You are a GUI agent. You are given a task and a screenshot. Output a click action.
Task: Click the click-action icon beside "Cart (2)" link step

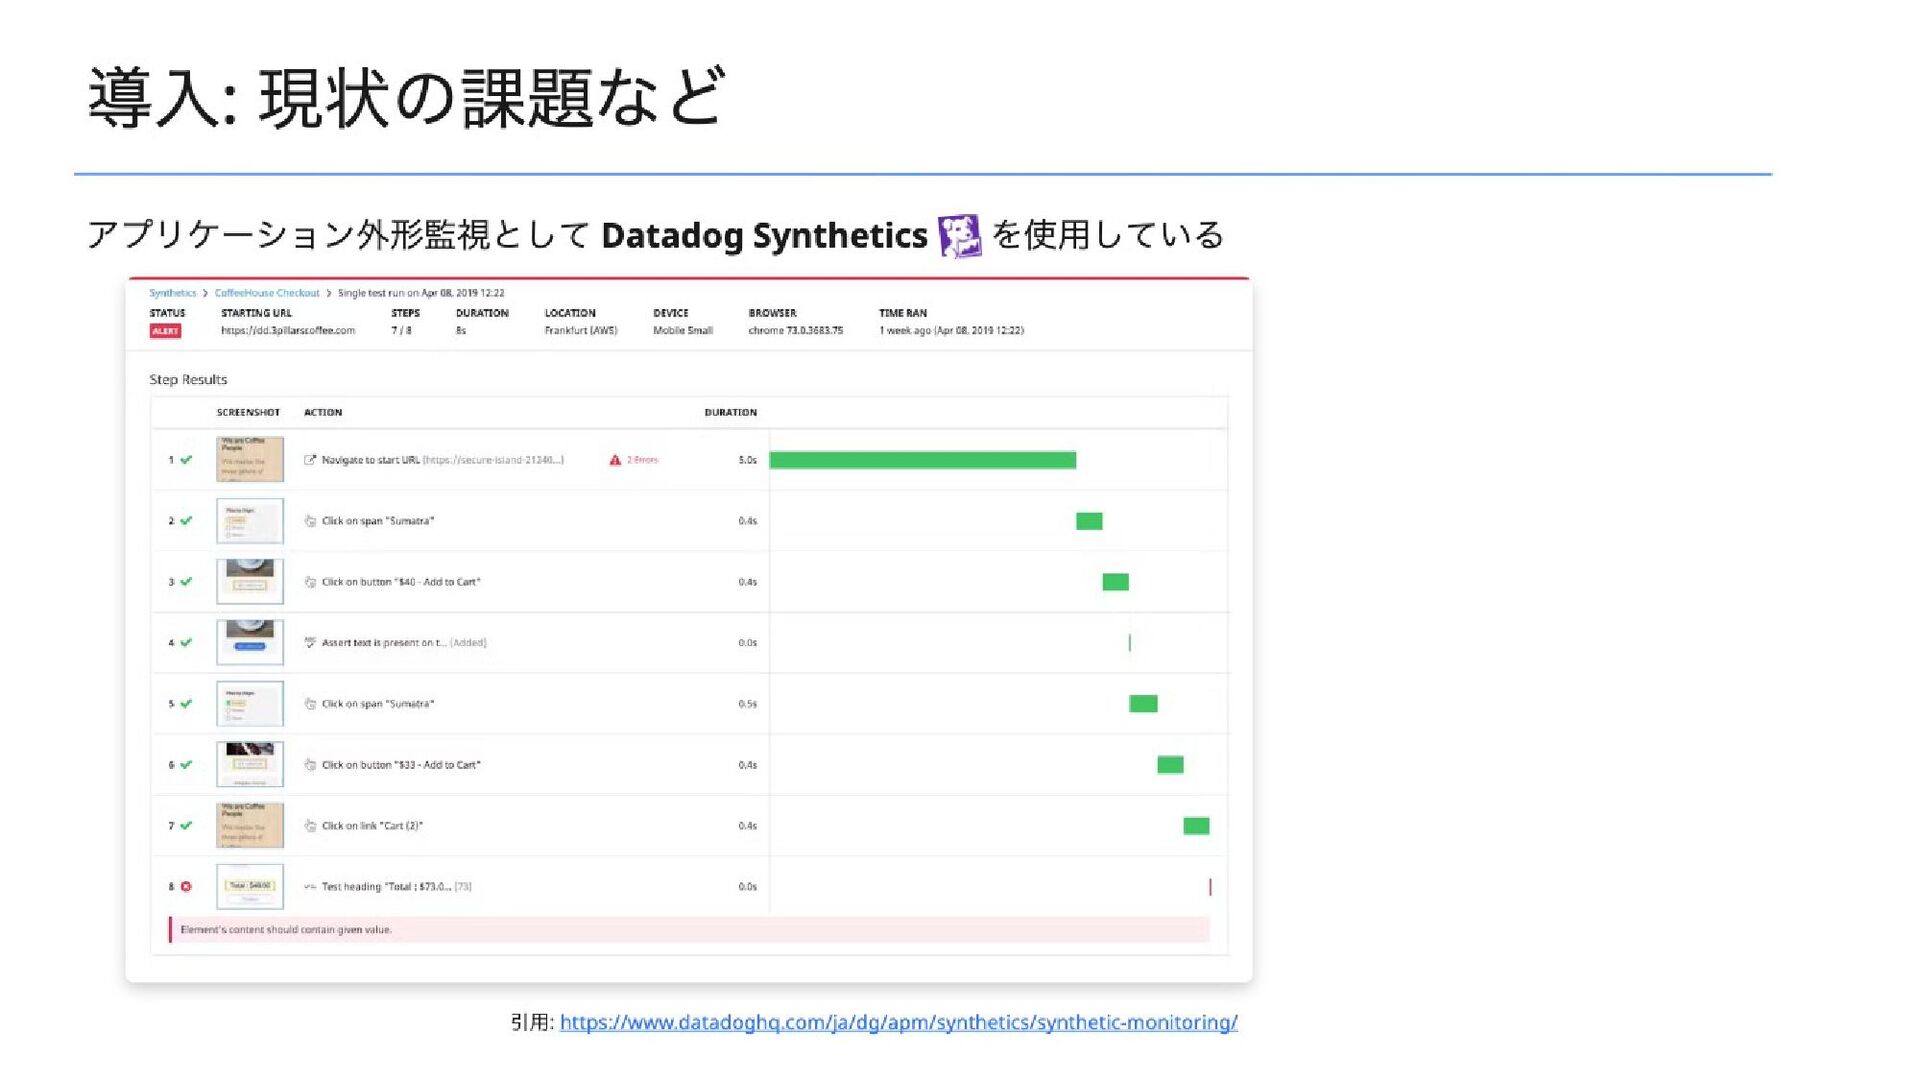pos(310,826)
